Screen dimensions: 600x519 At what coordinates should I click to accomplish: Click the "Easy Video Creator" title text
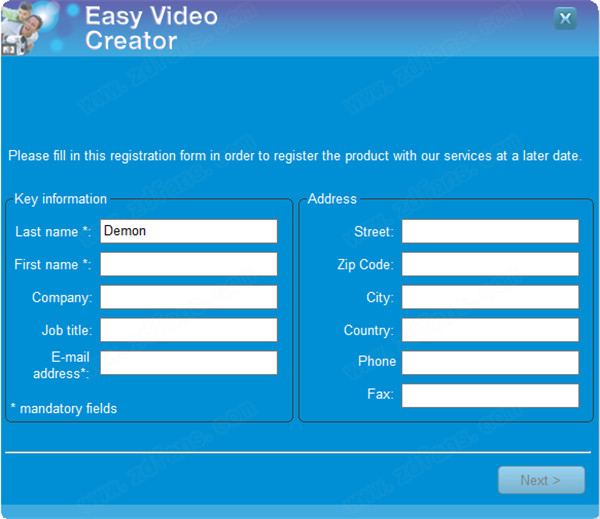coord(152,28)
